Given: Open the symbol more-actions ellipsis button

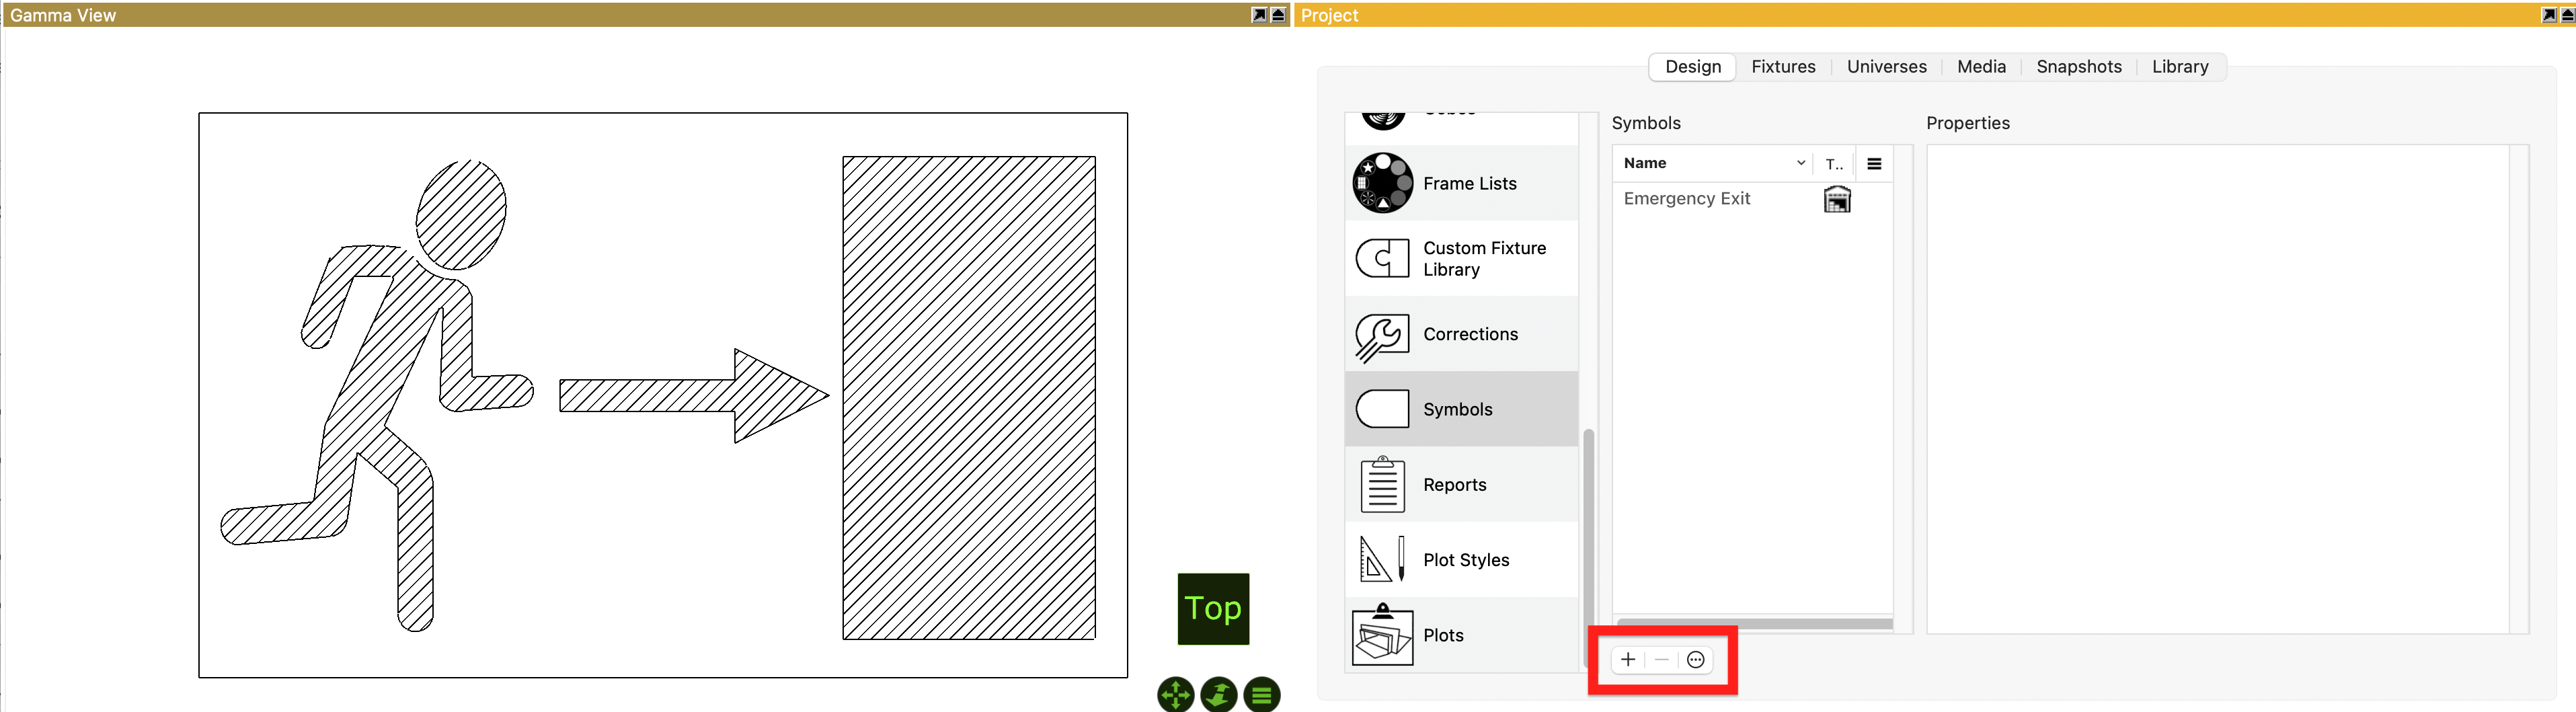Looking at the screenshot, I should (1695, 660).
